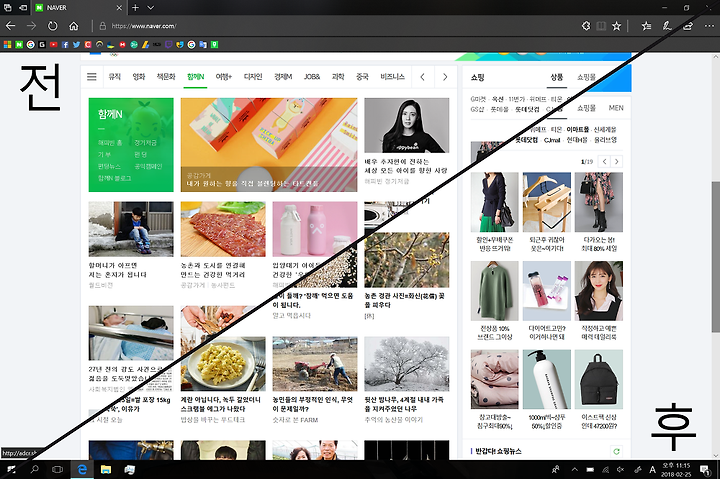The height and width of the screenshot is (479, 720).
Task: Open the woman portrait article thumbnail
Action: 406,125
